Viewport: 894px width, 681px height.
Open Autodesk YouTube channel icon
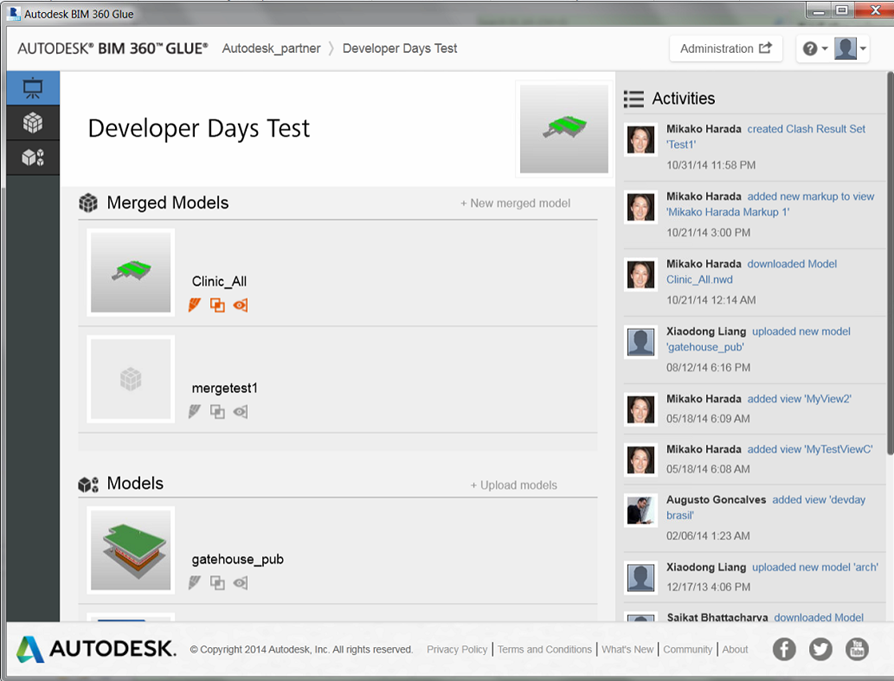point(857,649)
